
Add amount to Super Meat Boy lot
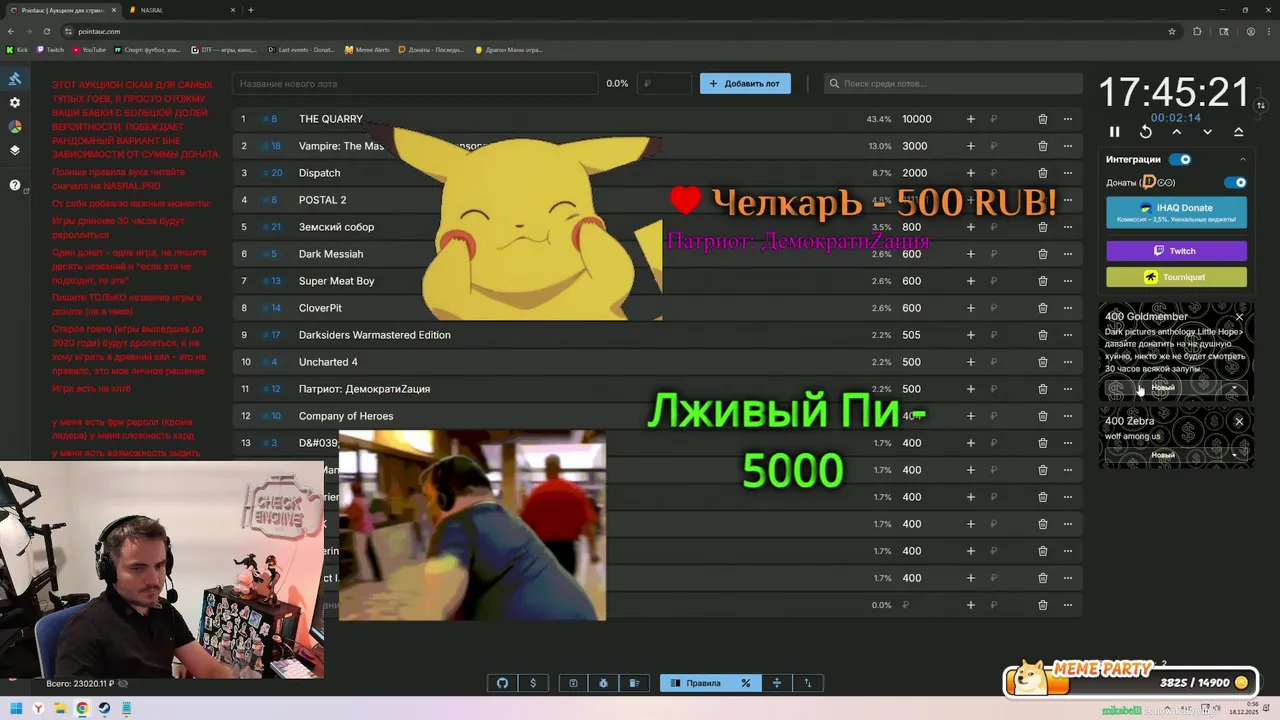(970, 281)
